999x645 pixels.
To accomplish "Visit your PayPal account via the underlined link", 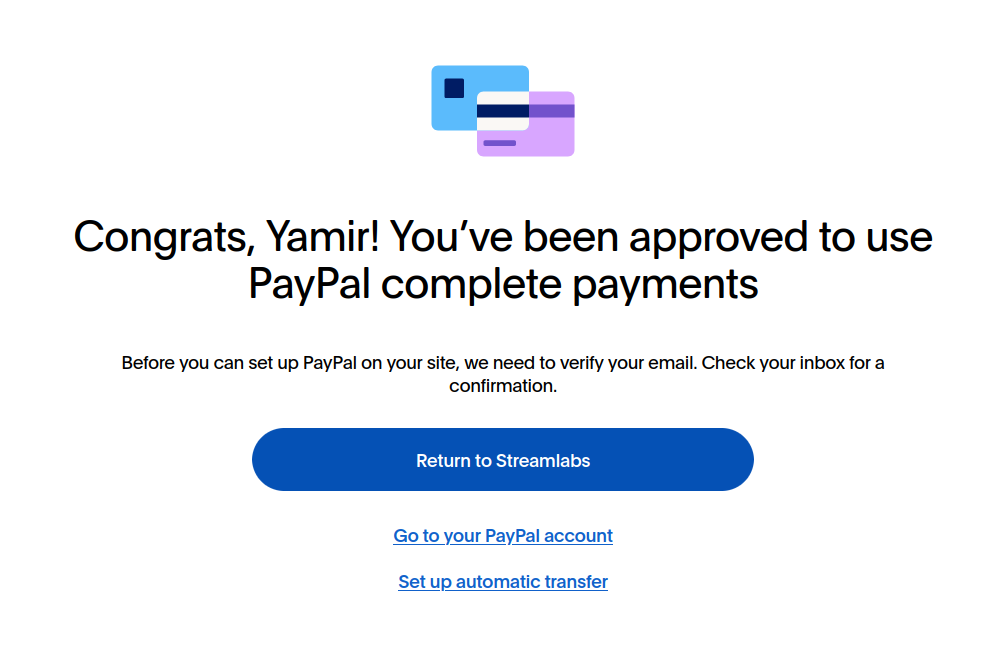I will pos(502,535).
